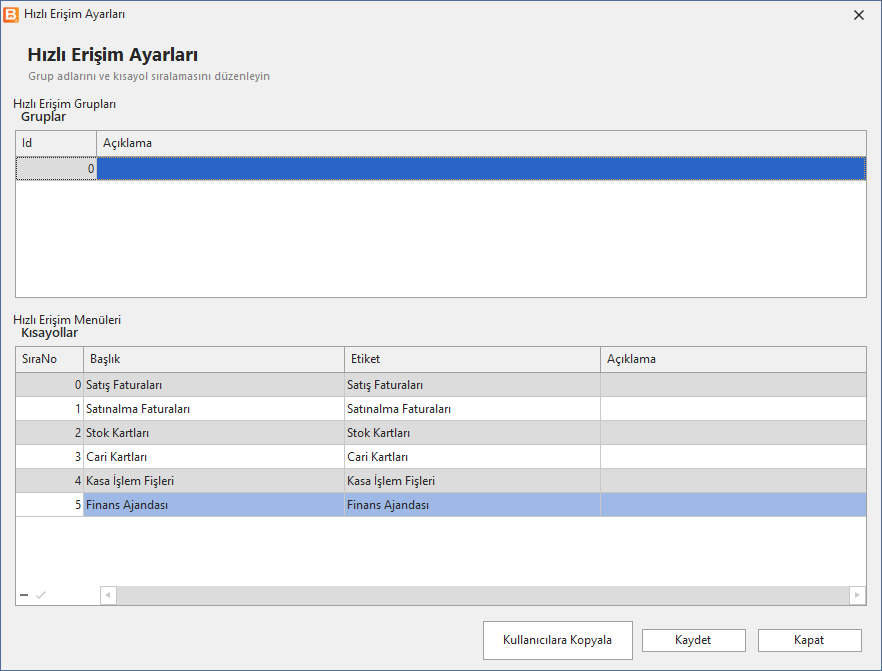
Task: Click SıraNo cell 2 of Stok Kartları row
Action: (50, 433)
